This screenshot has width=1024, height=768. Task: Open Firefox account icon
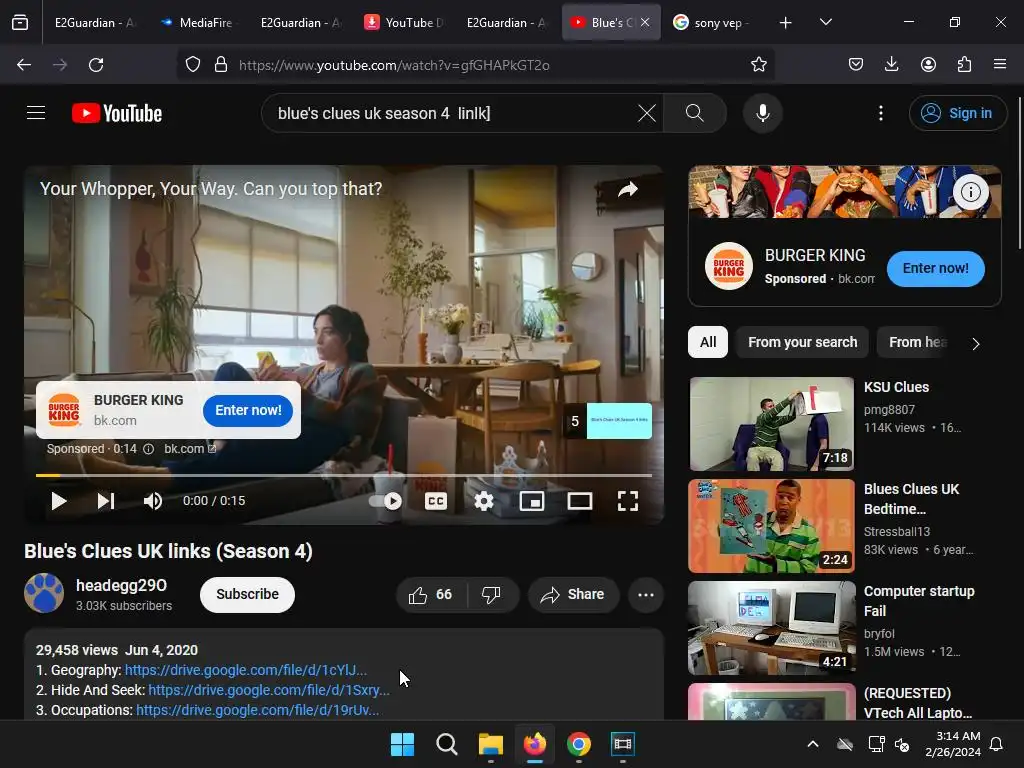click(928, 65)
